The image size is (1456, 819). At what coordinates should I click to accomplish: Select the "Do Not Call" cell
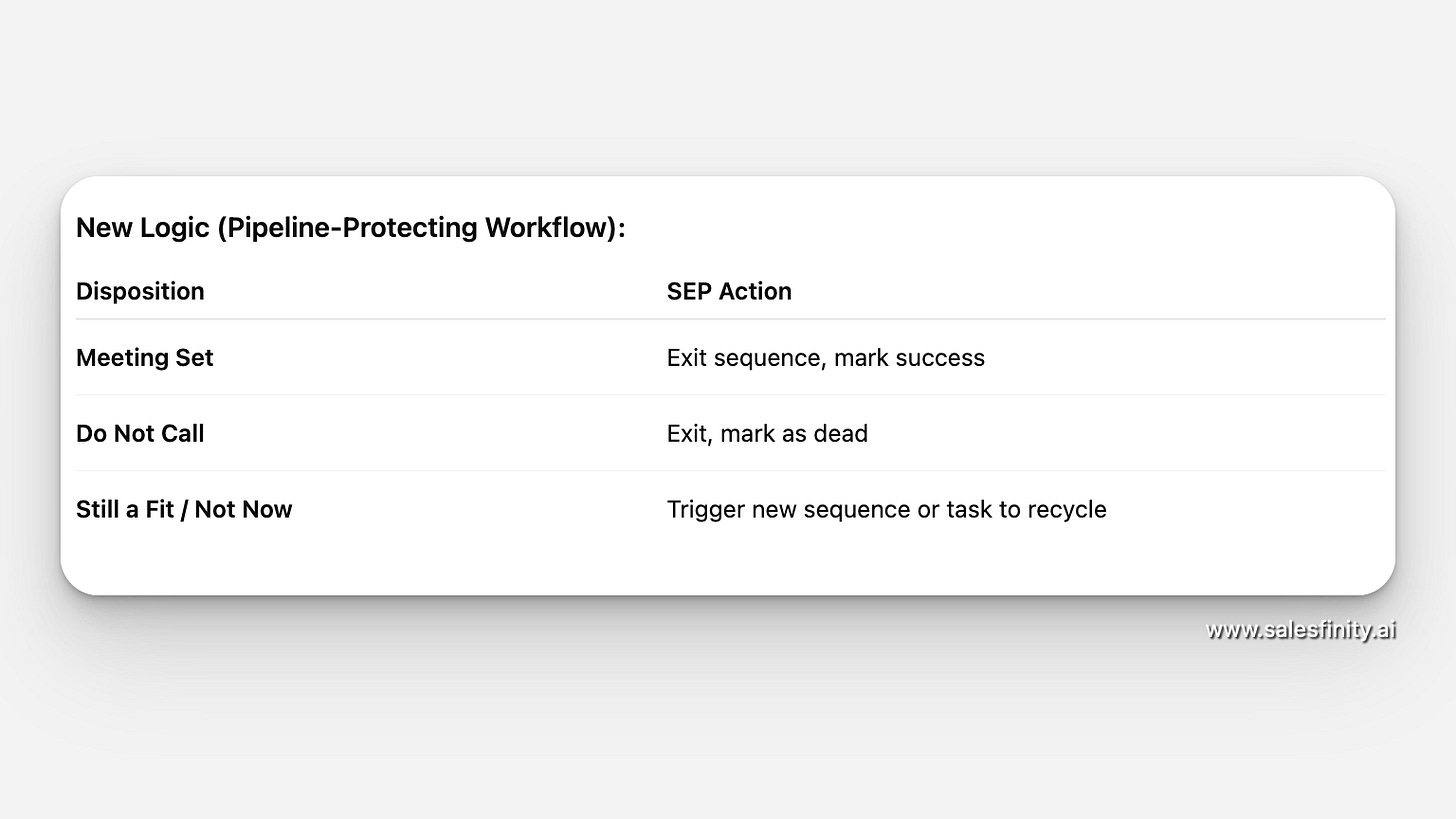tap(140, 434)
